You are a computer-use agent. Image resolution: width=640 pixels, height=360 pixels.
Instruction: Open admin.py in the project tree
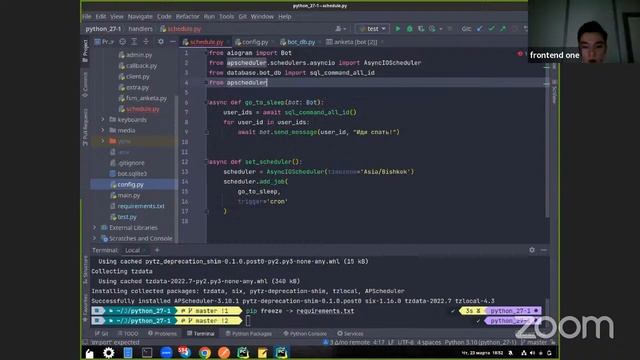(x=138, y=55)
